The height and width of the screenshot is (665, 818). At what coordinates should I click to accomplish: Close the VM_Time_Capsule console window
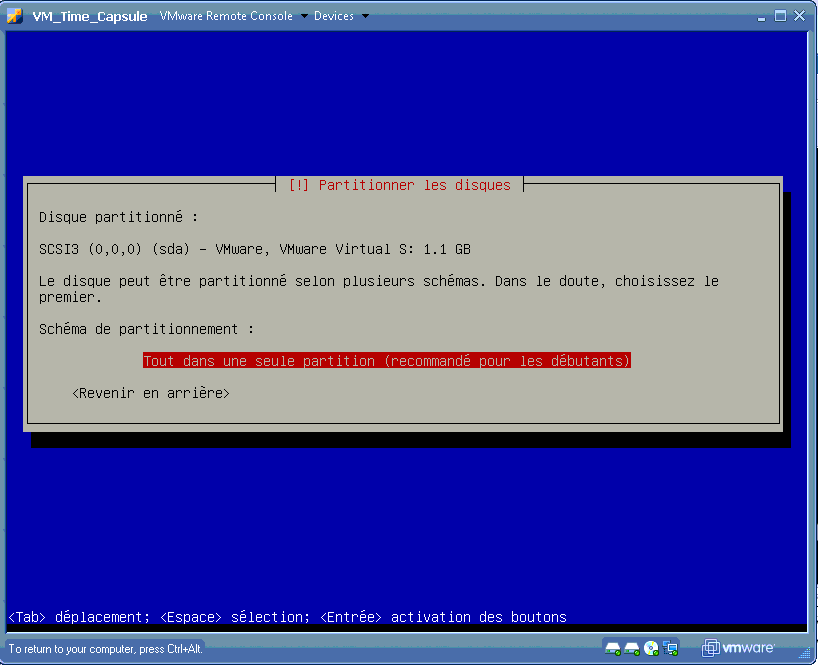[799, 16]
